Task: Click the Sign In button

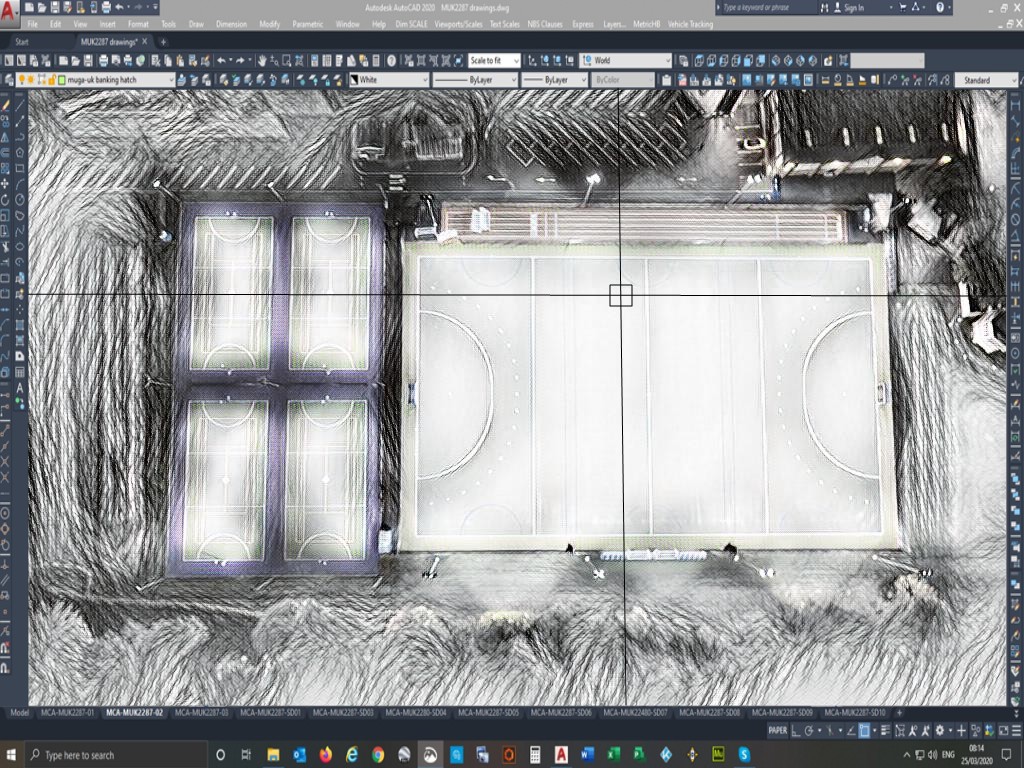Action: tap(854, 8)
